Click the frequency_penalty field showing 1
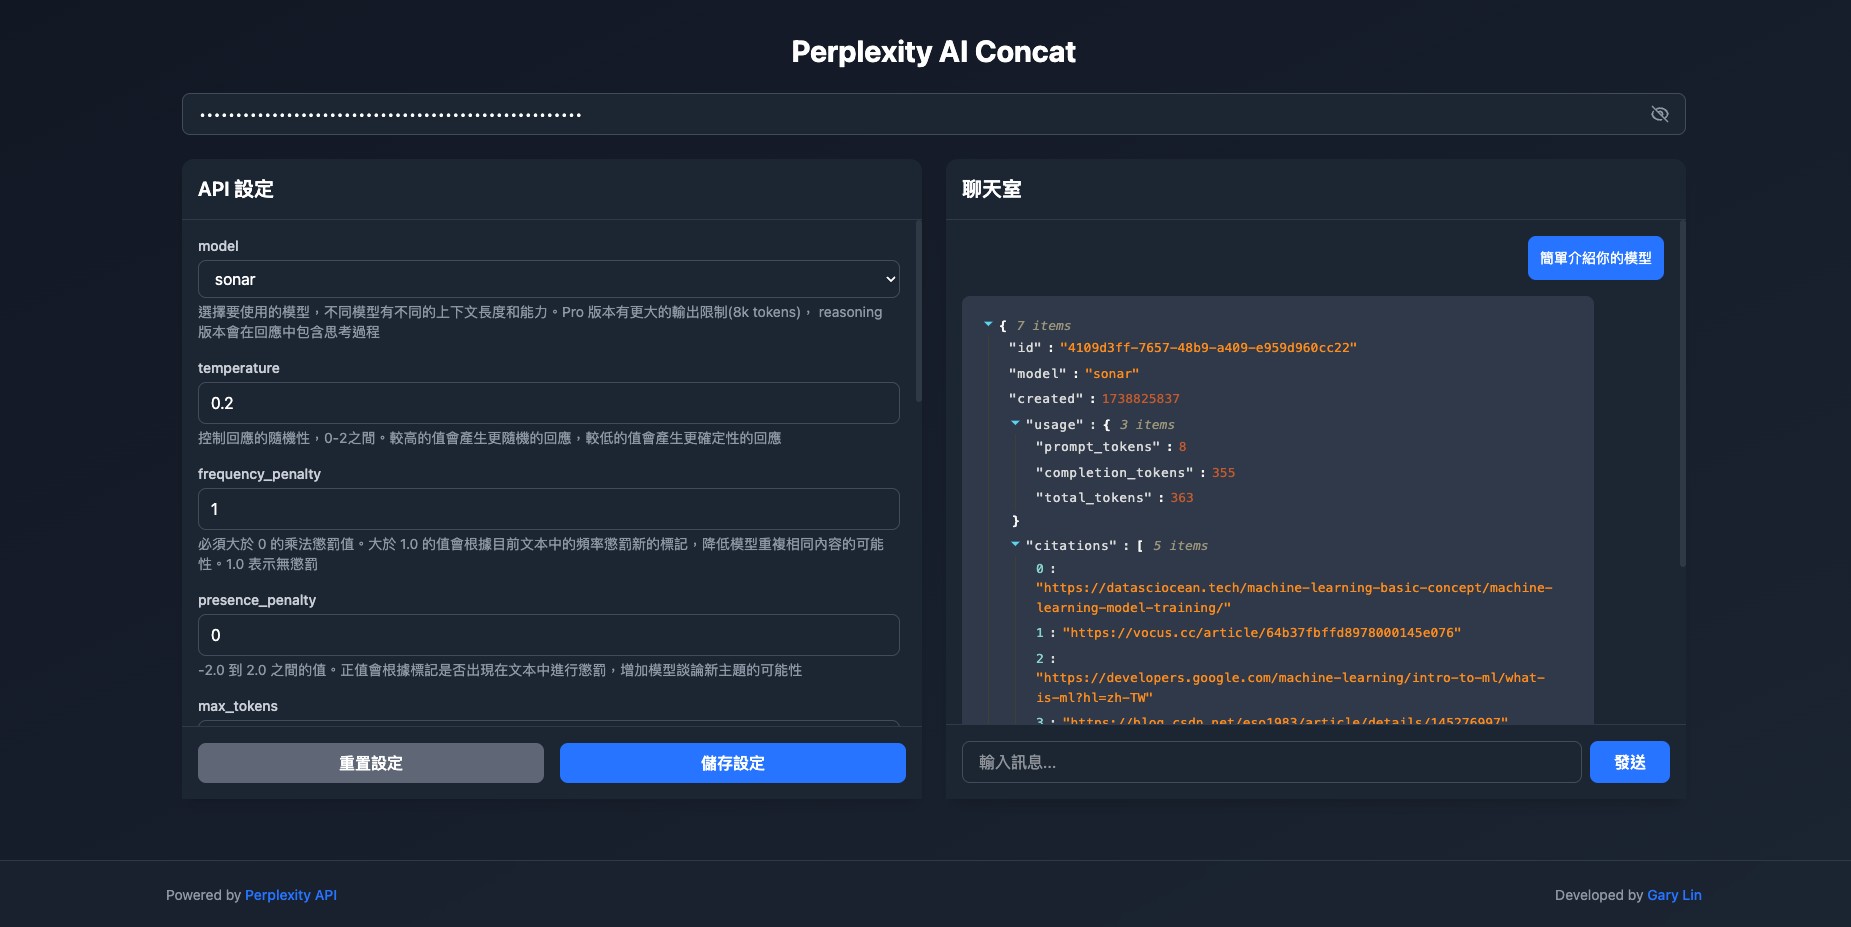This screenshot has height=927, width=1851. point(549,508)
